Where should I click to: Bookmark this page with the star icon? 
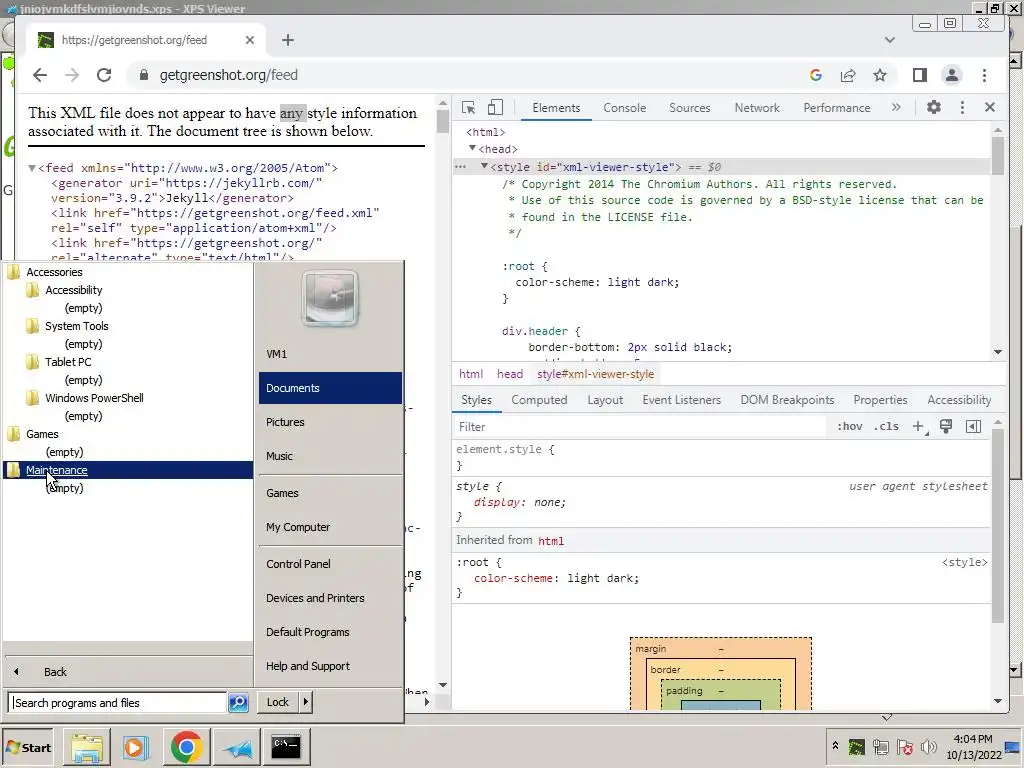point(880,75)
